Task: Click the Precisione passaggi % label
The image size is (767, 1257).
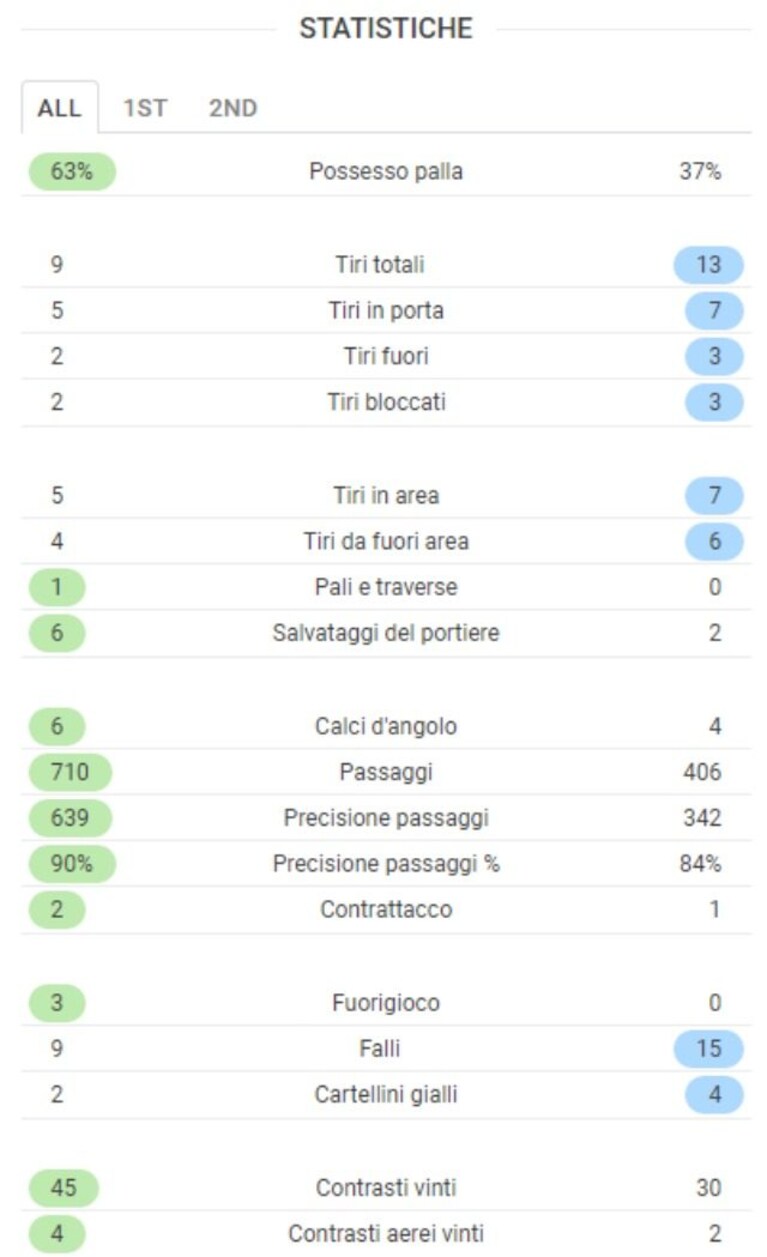Action: [386, 864]
